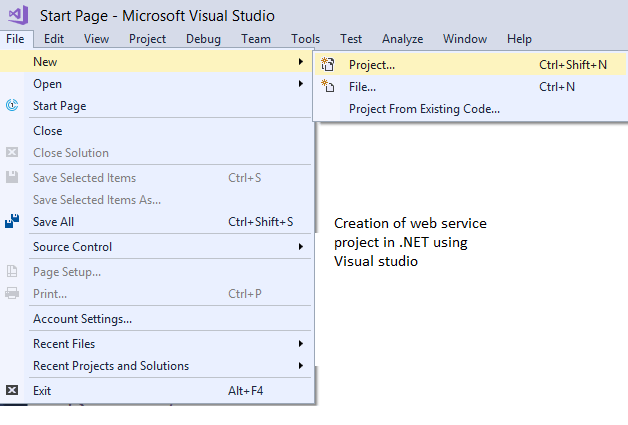Choose Exit in the File menu
The image size is (628, 425).
pos(156,391)
